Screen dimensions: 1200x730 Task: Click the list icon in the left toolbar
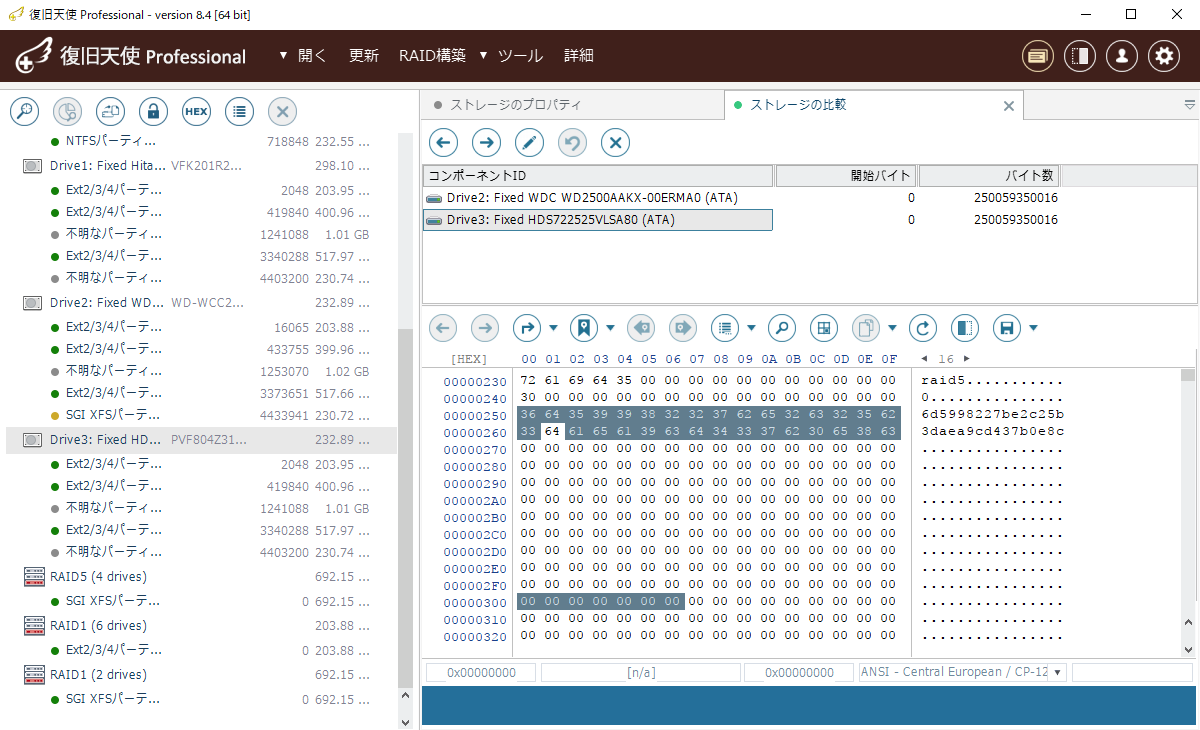pyautogui.click(x=239, y=112)
